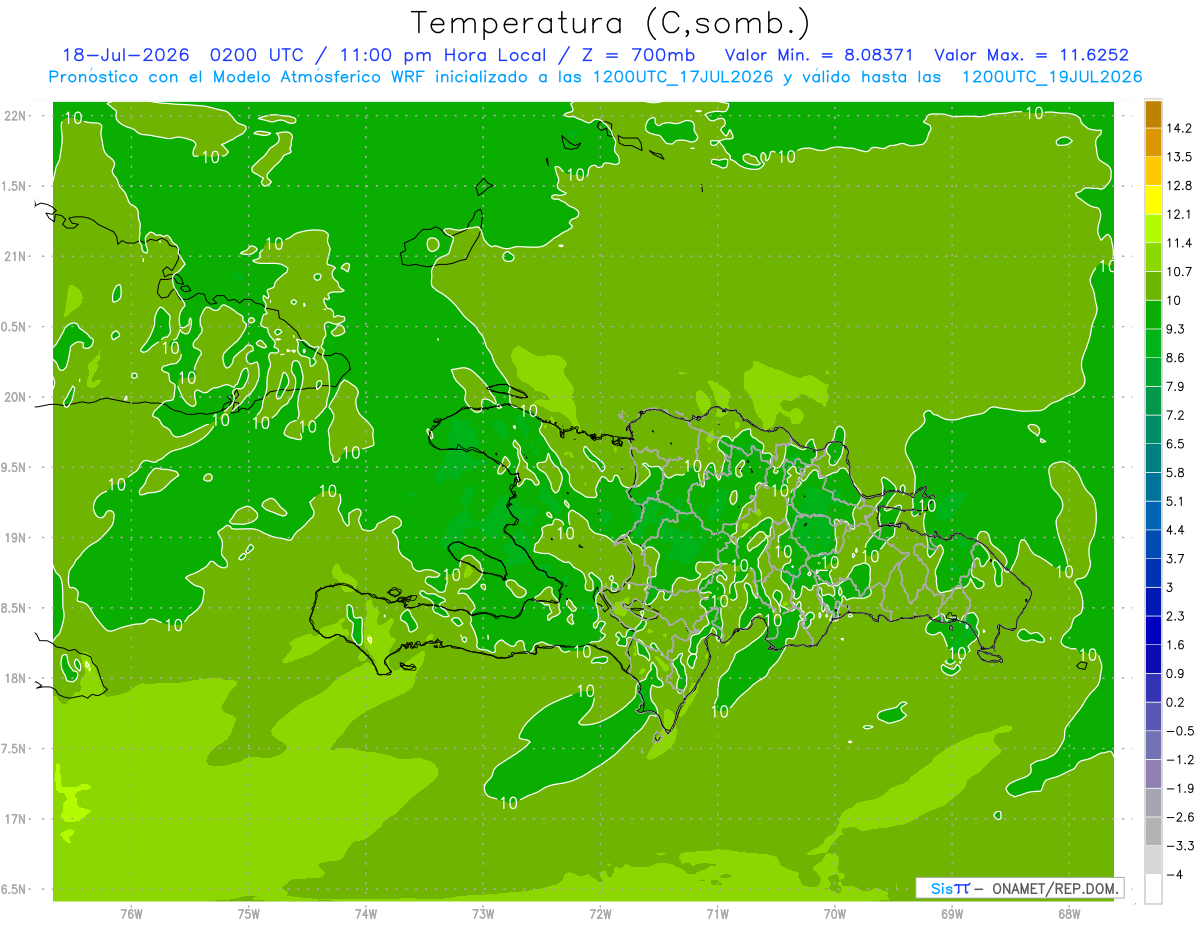Click the '68W' longitude label

(1069, 914)
